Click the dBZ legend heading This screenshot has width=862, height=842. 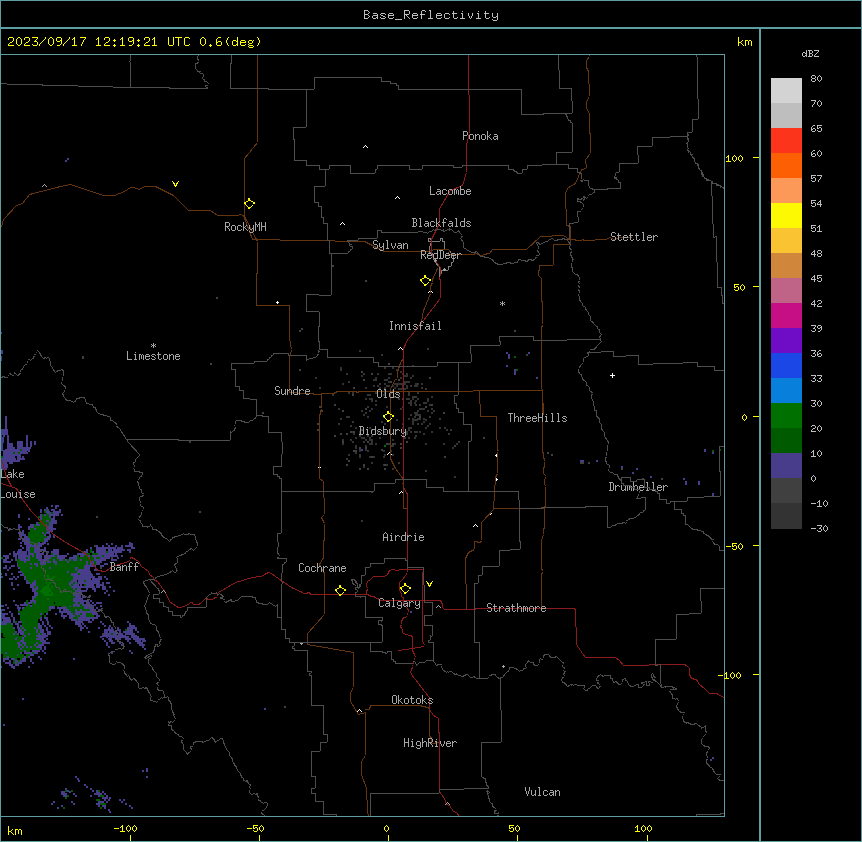810,54
